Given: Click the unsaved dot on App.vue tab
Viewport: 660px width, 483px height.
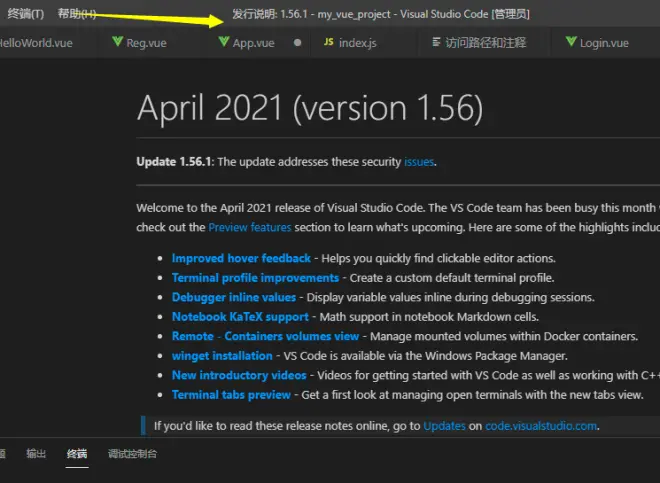Looking at the screenshot, I should point(298,43).
